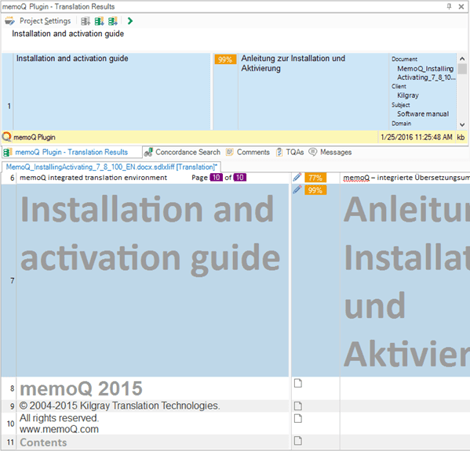Click the grey segment list toolbar icon
This screenshot has height=451, width=470.
[85, 21]
